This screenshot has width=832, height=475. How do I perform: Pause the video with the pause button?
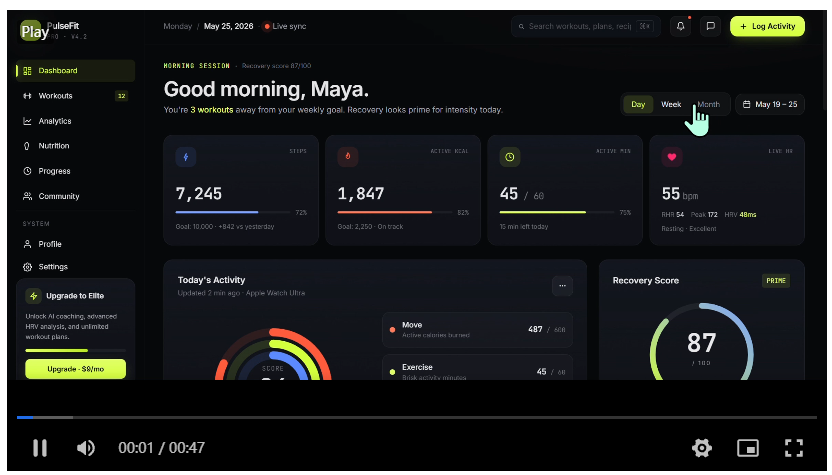(x=40, y=448)
